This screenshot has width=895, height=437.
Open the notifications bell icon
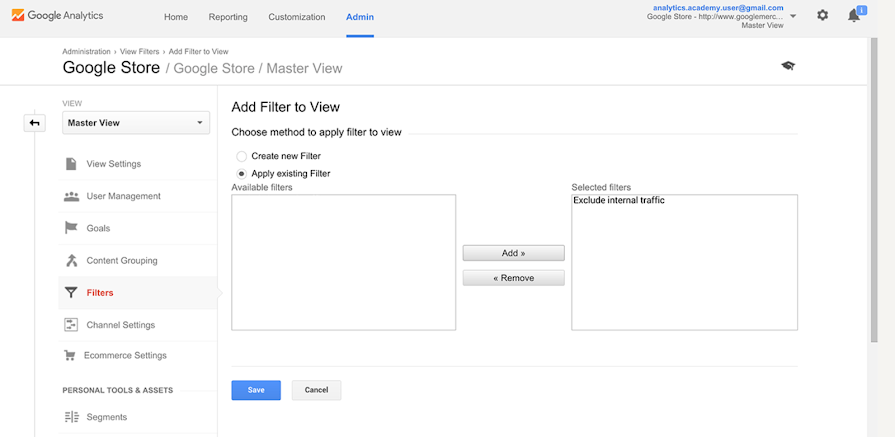pyautogui.click(x=854, y=16)
